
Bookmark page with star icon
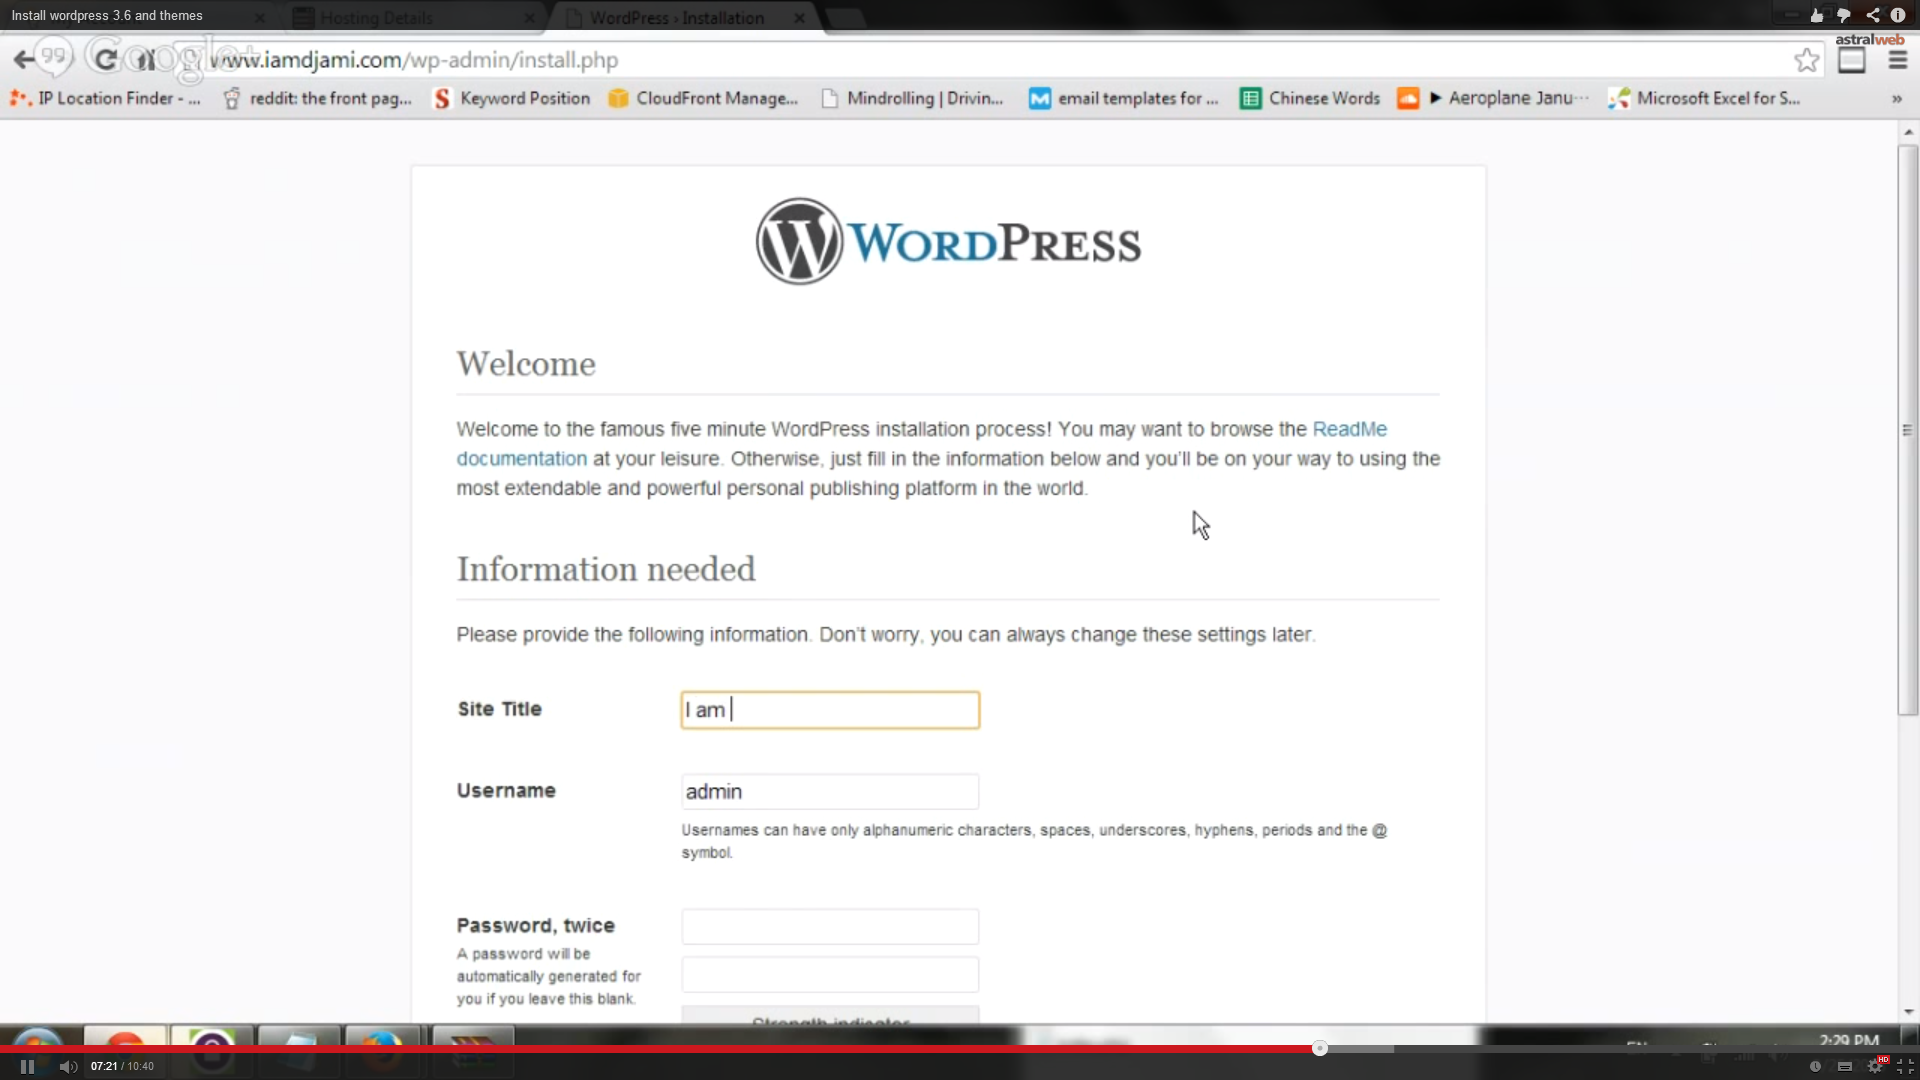point(1806,60)
